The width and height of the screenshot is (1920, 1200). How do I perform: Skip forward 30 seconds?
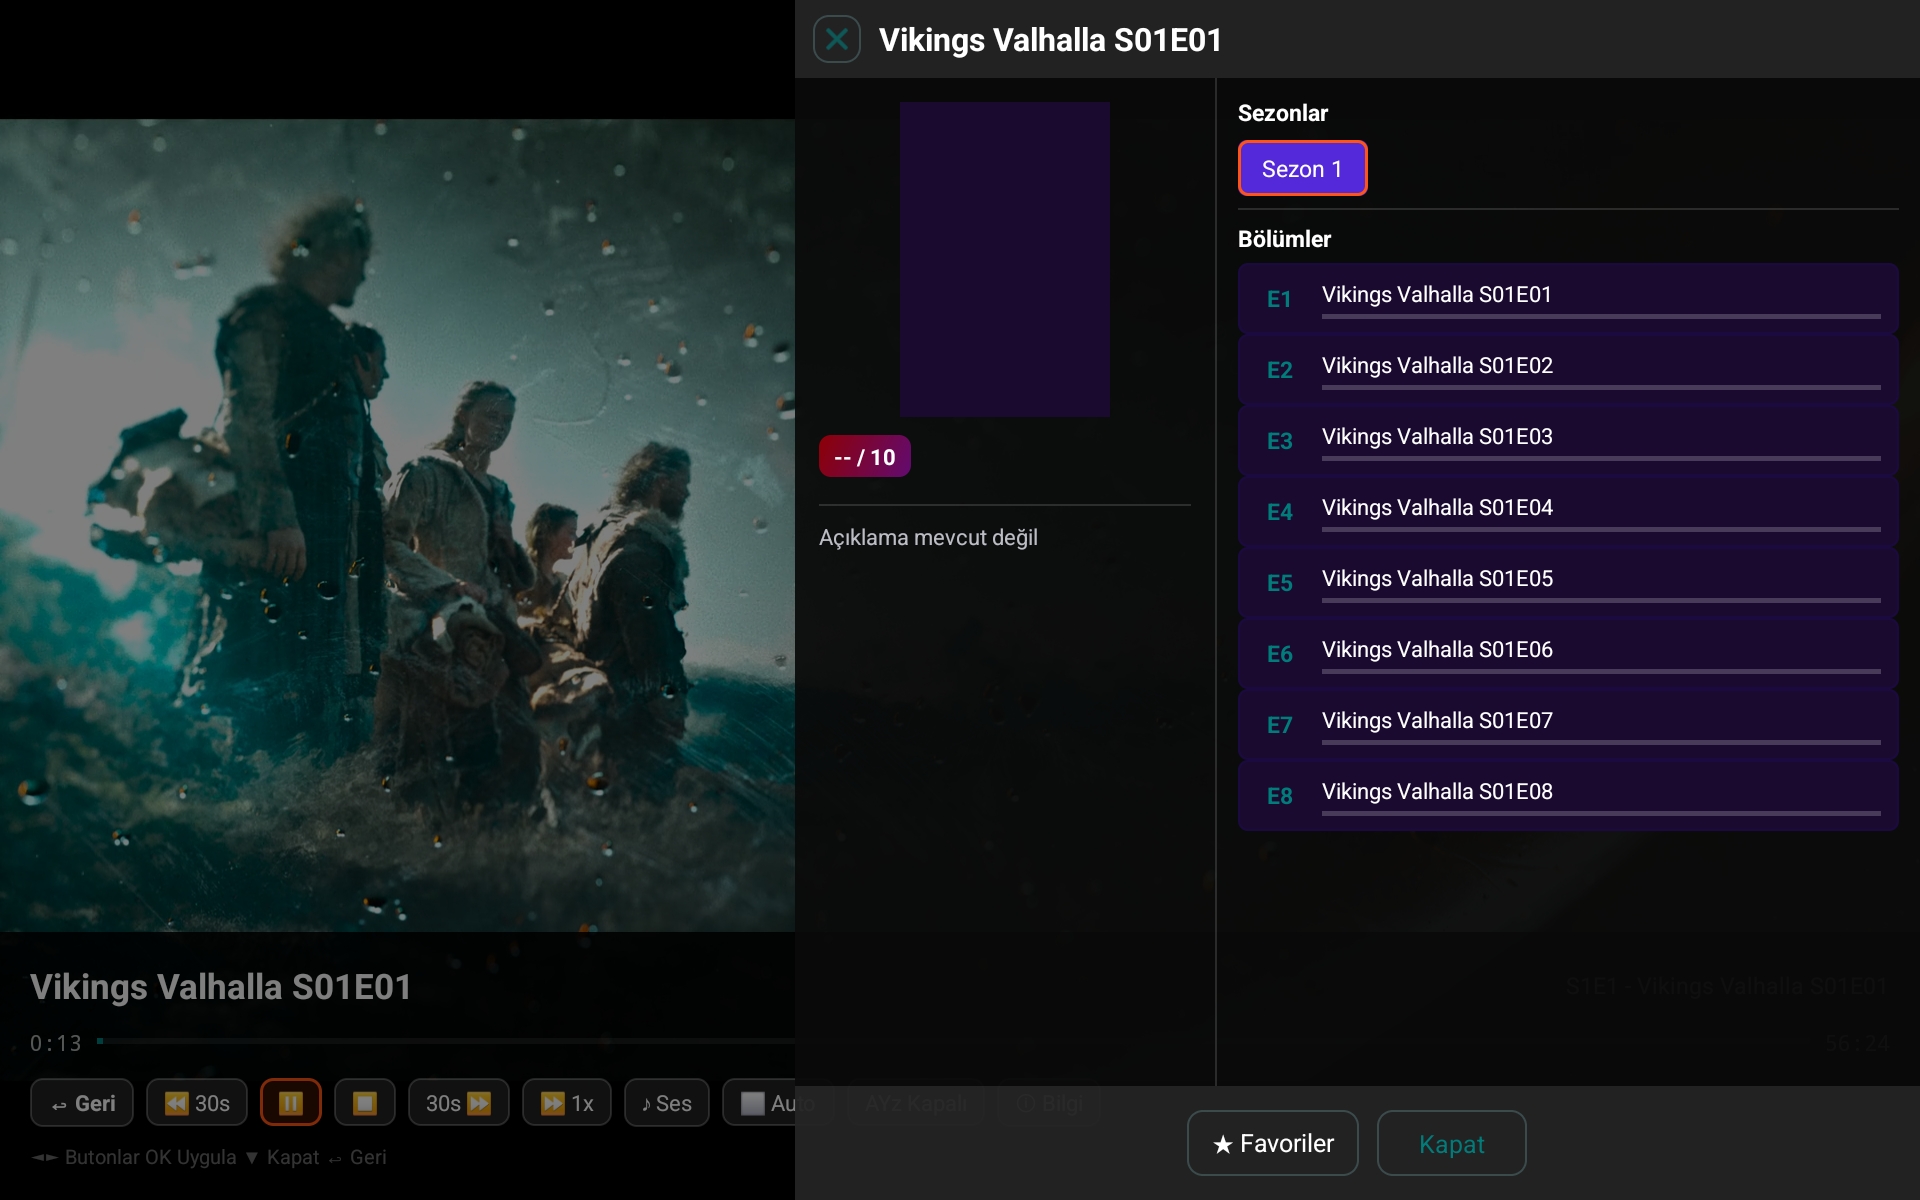459,1103
